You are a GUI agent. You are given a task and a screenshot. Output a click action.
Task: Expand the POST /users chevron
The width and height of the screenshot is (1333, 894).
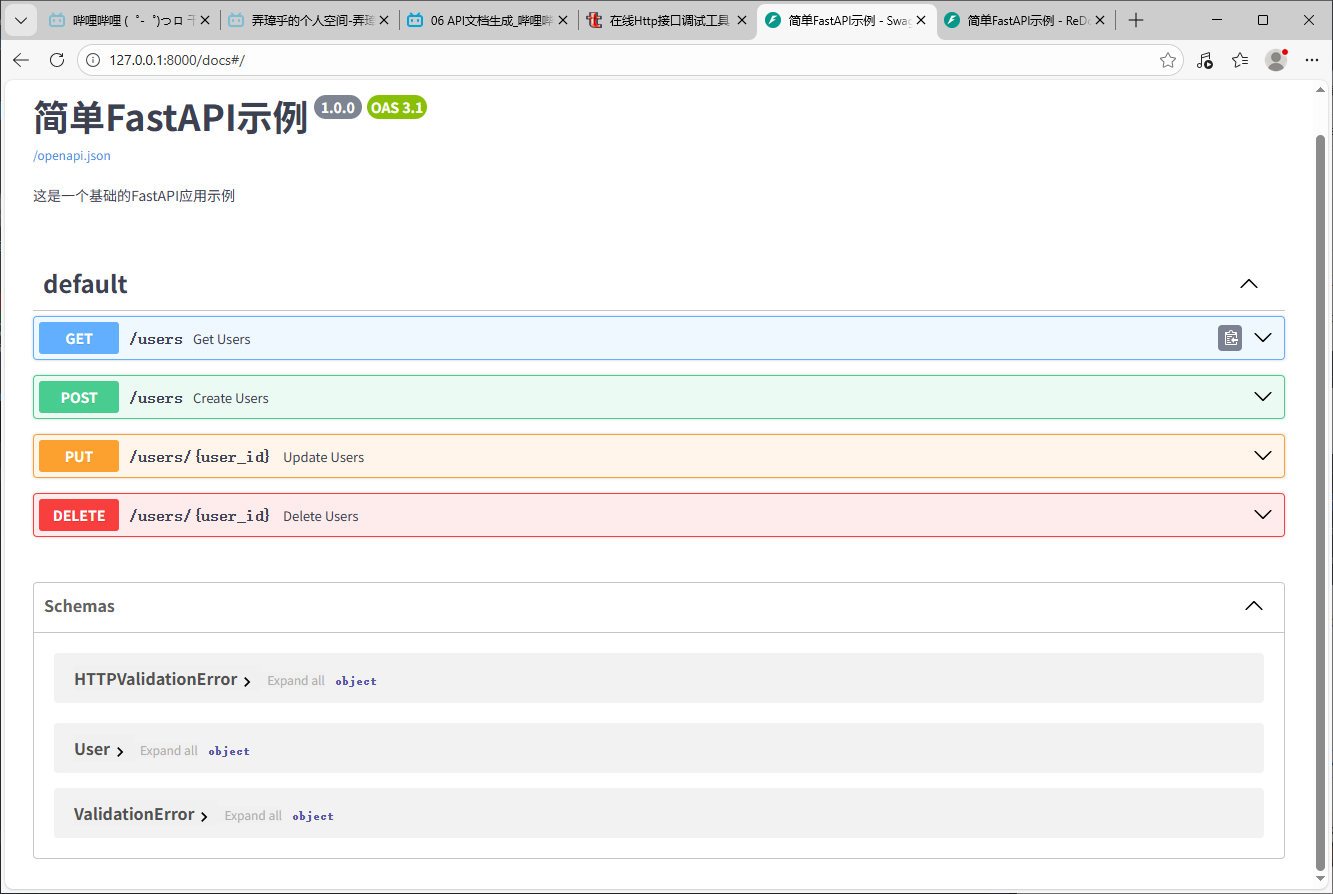pos(1263,397)
